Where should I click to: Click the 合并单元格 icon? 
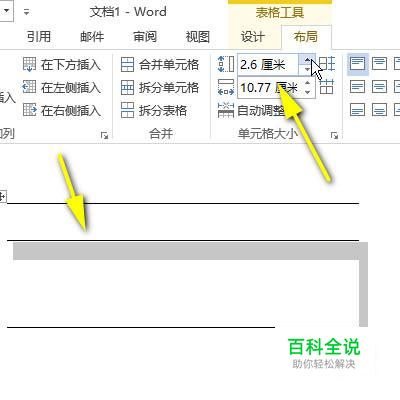point(127,64)
